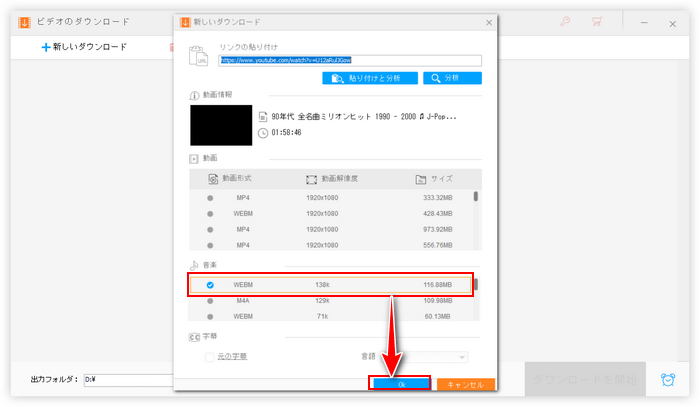
Task: Choose the M4A 129k audio option
Action: 210,300
